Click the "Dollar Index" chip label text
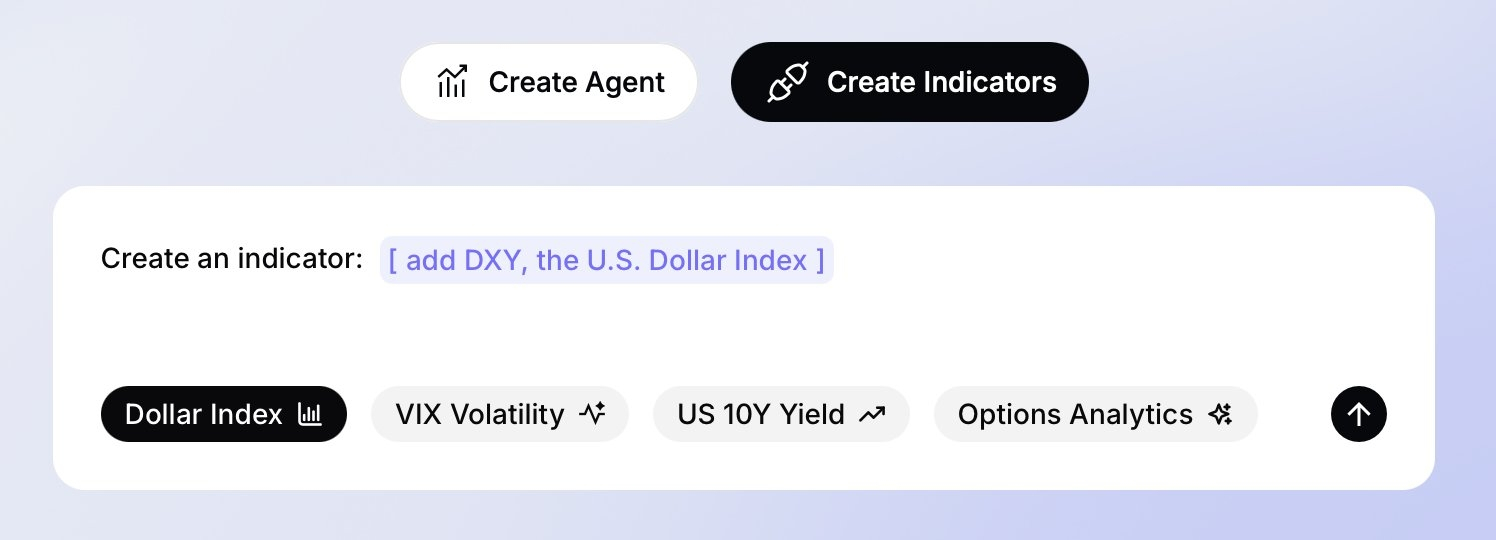This screenshot has height=540, width=1496. (x=204, y=414)
